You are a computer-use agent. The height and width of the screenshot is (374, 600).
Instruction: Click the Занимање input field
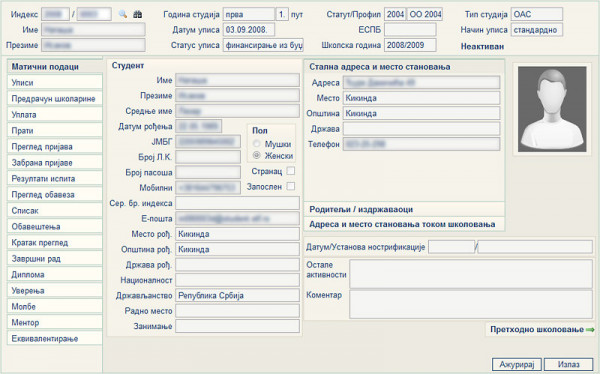(237, 326)
